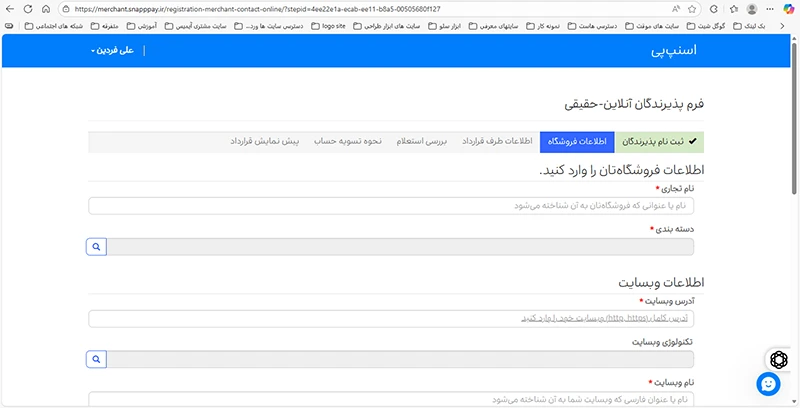This screenshot has height=408, width=800.
Task: Show more bookmarks with the chevron
Action: [783, 26]
